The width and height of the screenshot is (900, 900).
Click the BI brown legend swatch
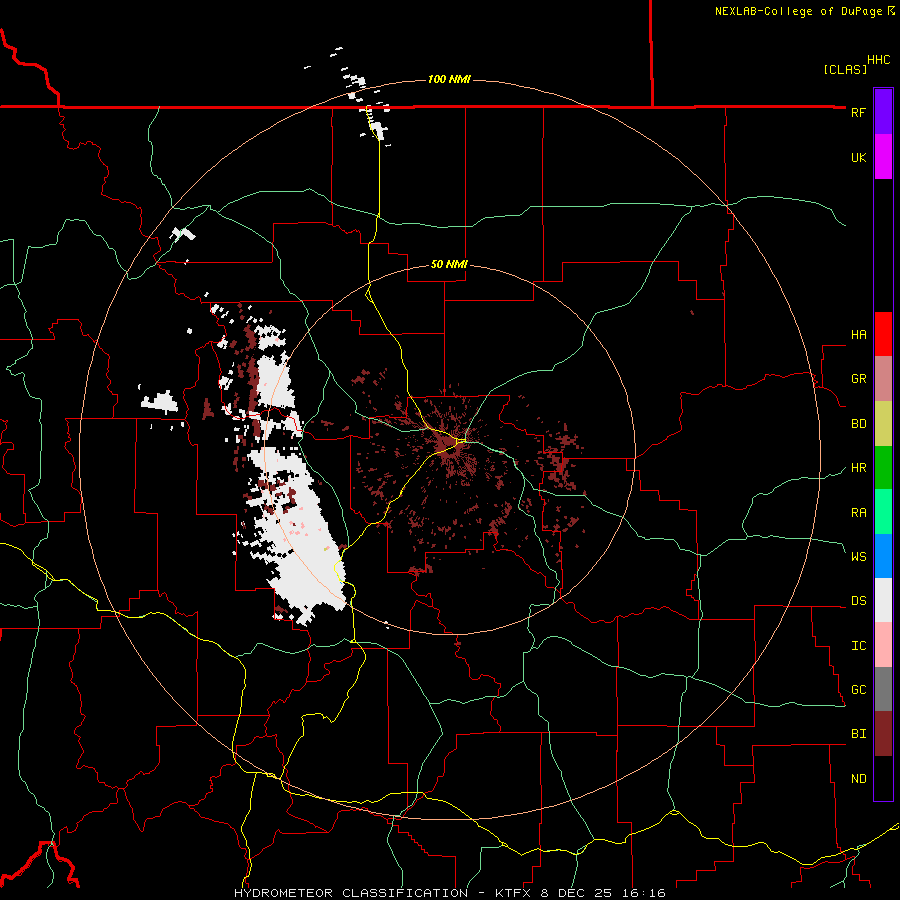point(883,734)
